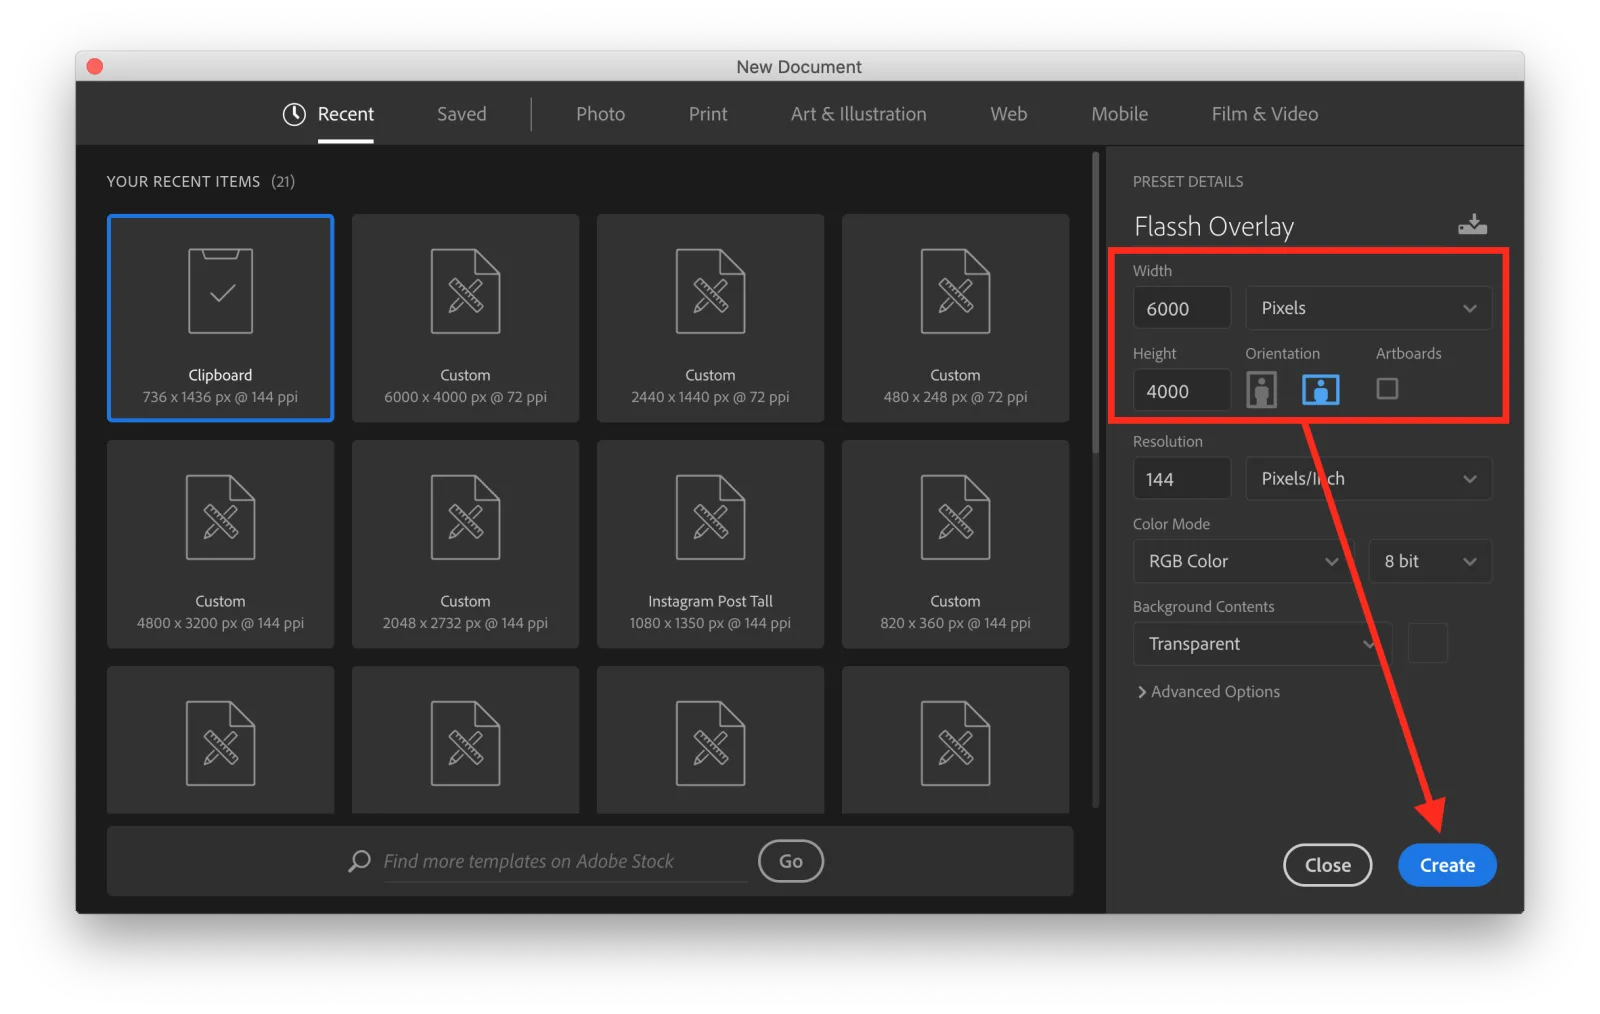The image size is (1600, 1014).
Task: Click the red close window button
Action: [95, 66]
